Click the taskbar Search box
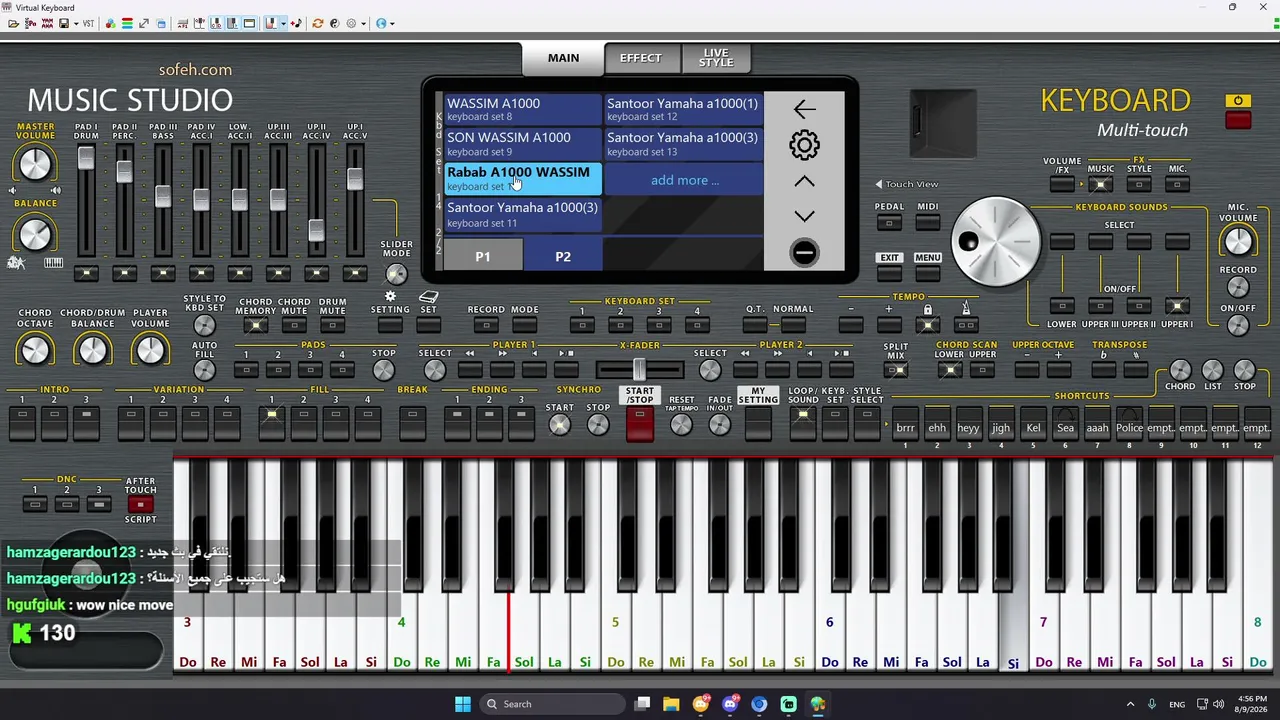 tap(551, 704)
